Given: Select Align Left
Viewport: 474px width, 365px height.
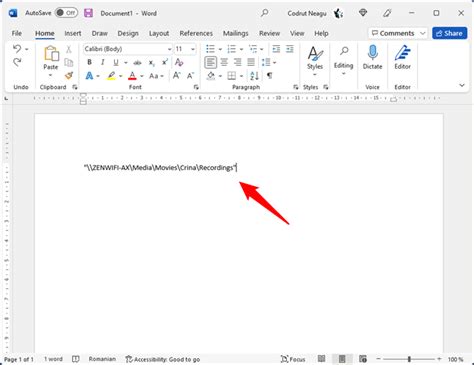Looking at the screenshot, I should tap(211, 62).
